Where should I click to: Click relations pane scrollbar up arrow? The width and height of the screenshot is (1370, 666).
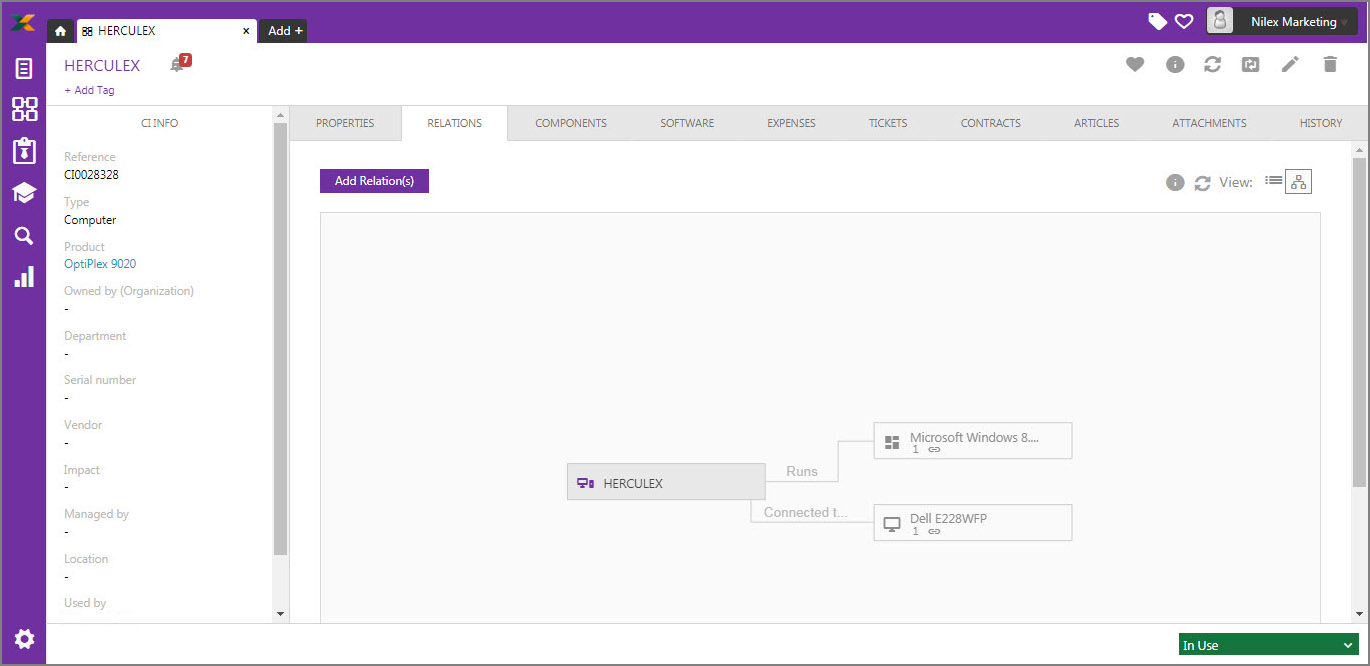tap(1359, 149)
